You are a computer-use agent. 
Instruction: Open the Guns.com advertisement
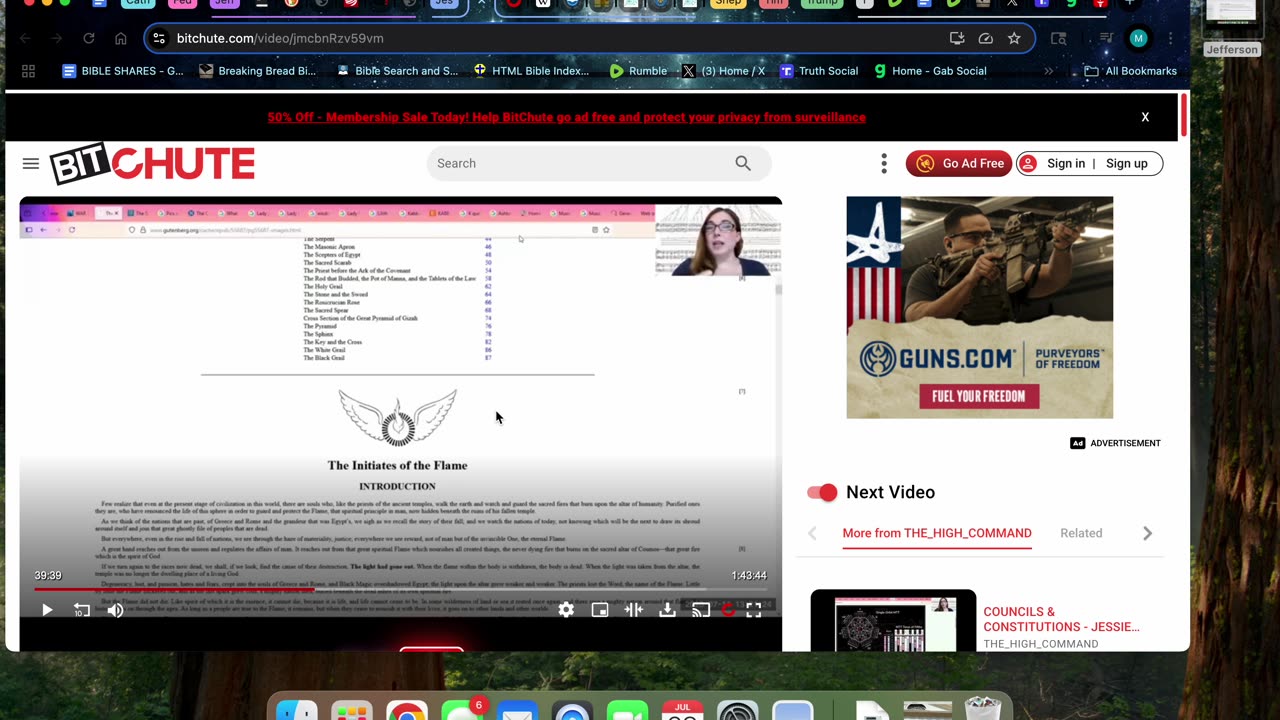coord(980,307)
